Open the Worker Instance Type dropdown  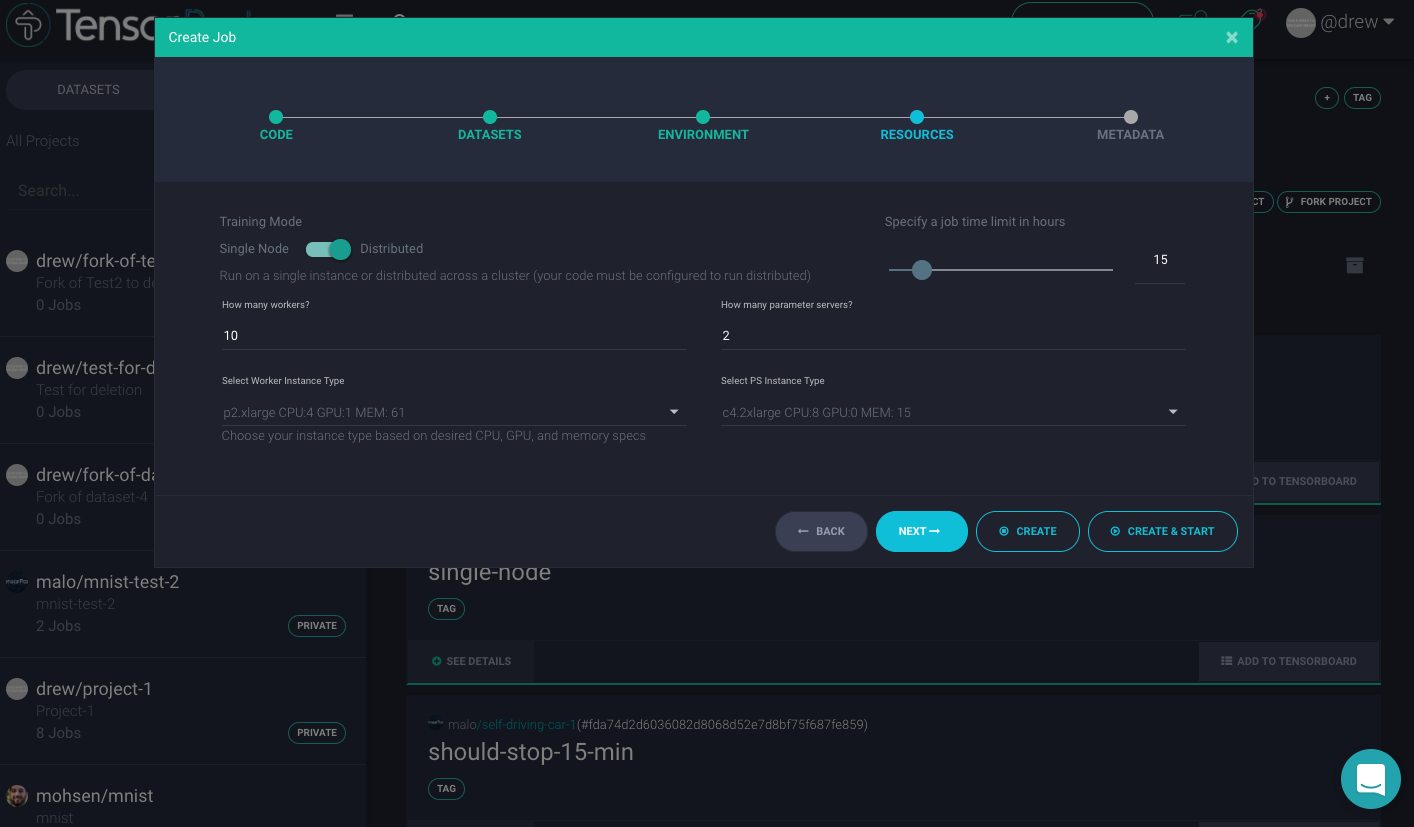pos(454,412)
